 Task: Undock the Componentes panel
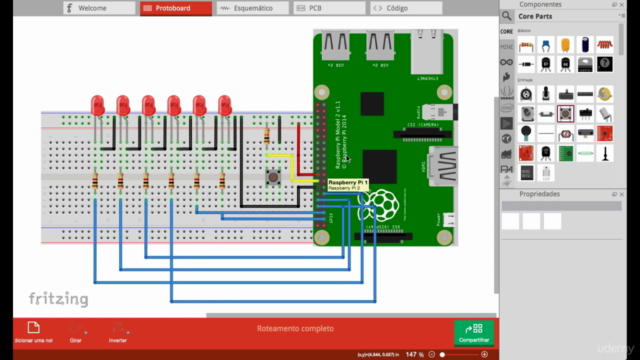point(614,4)
